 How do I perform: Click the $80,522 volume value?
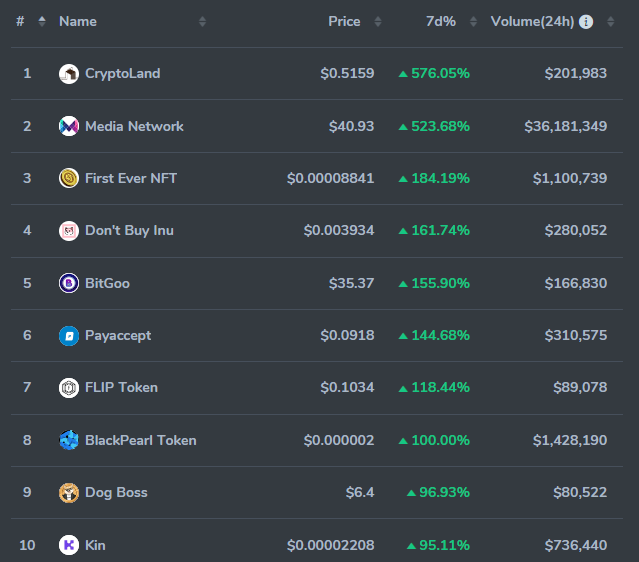click(580, 492)
